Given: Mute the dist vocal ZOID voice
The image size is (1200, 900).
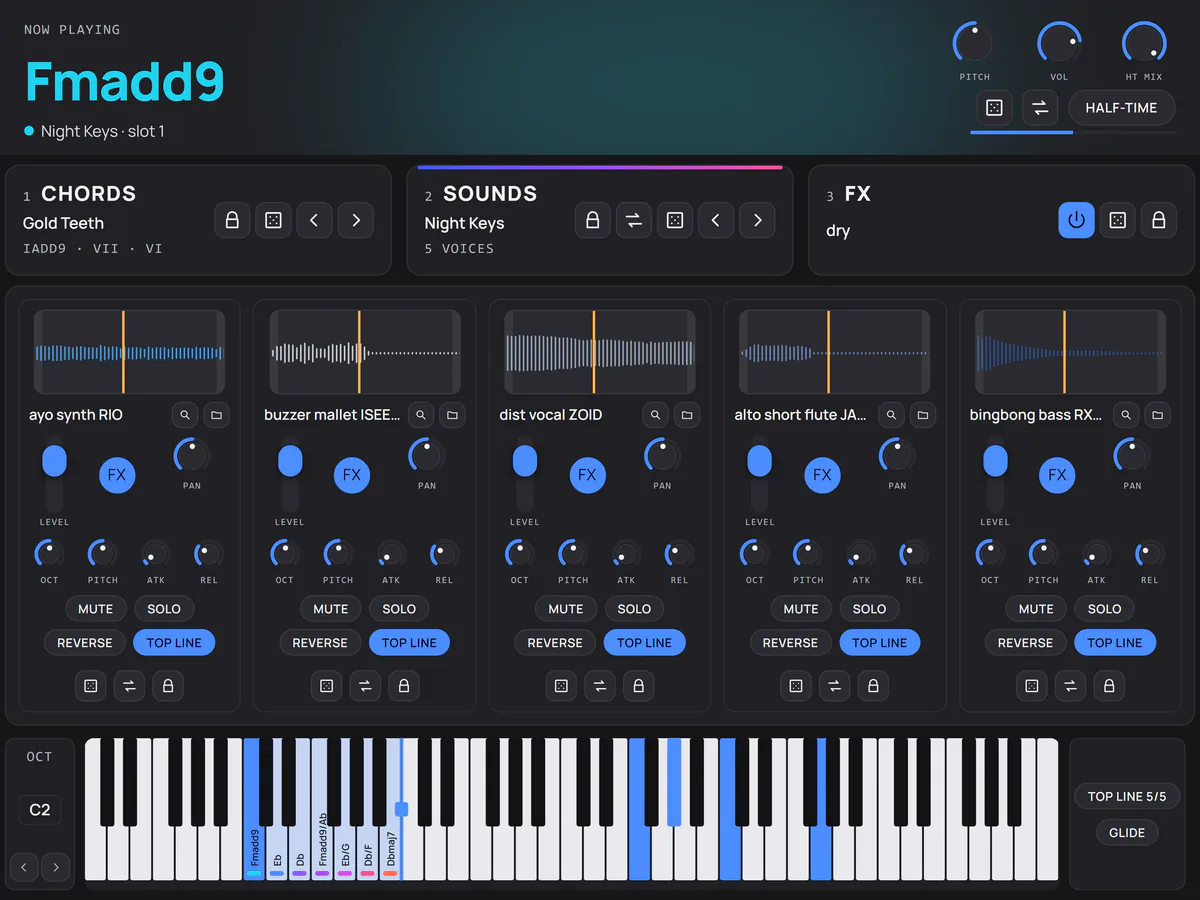Looking at the screenshot, I should (566, 609).
